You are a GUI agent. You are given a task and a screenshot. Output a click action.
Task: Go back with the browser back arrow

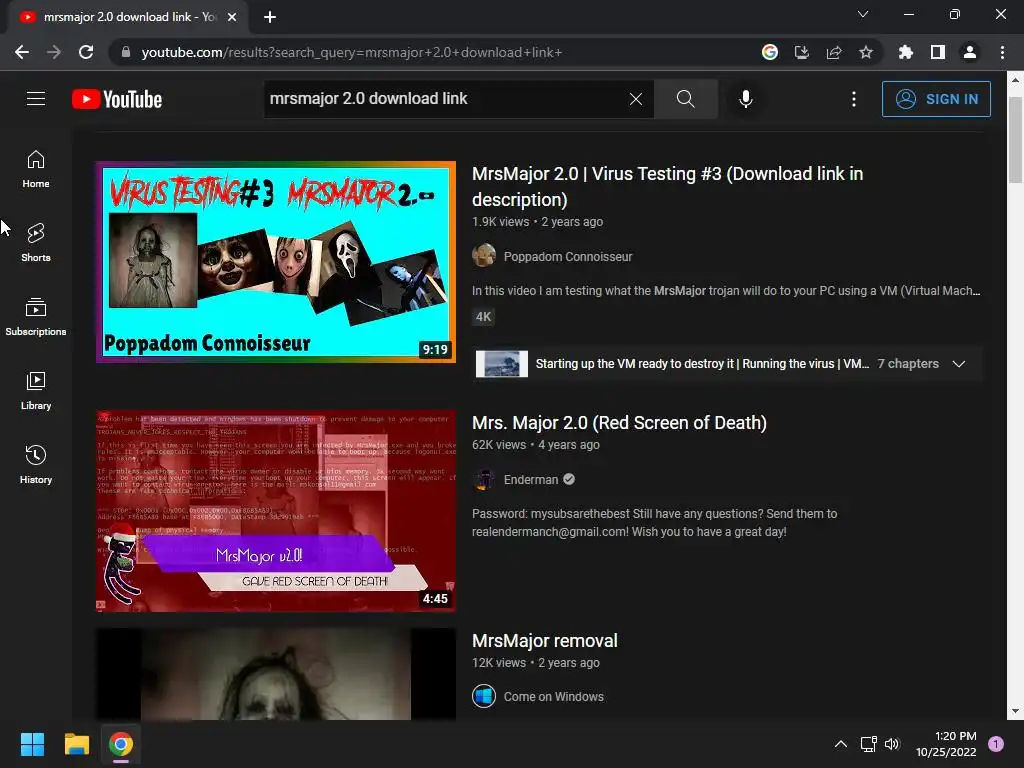coord(22,52)
